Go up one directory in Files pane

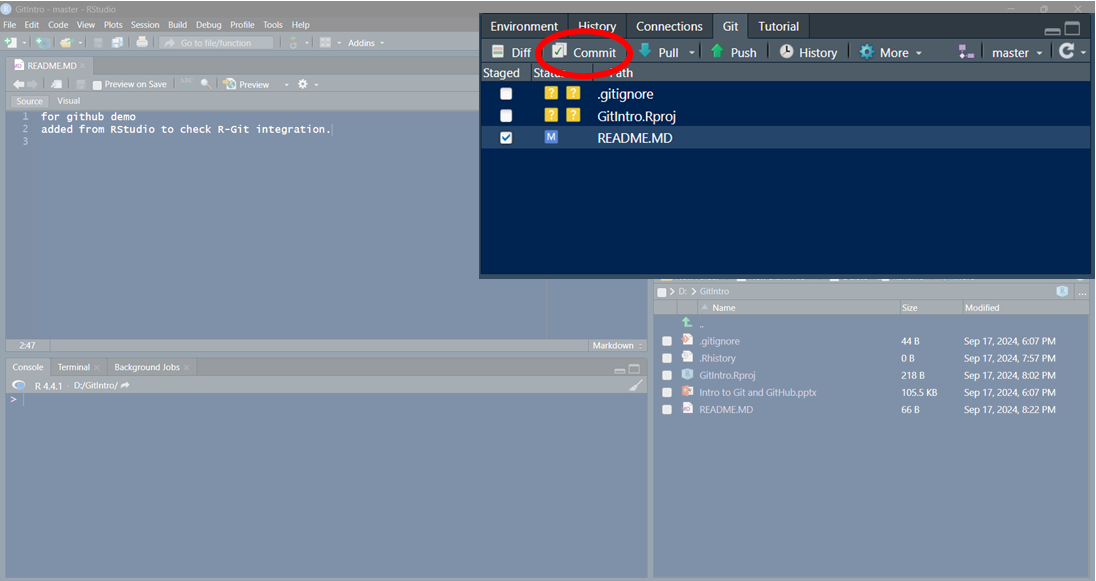[687, 322]
